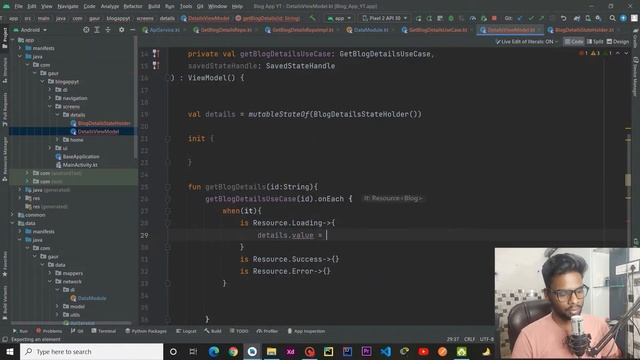Screen dimensions: 640x360
Task: Click the editor vertical scrollbar thumb
Action: [628, 180]
